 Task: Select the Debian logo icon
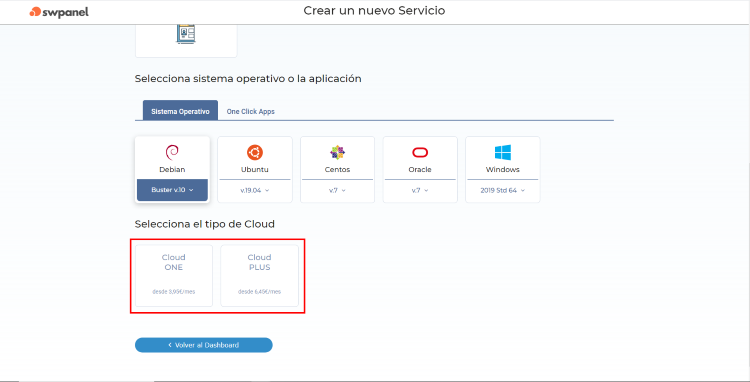point(172,153)
